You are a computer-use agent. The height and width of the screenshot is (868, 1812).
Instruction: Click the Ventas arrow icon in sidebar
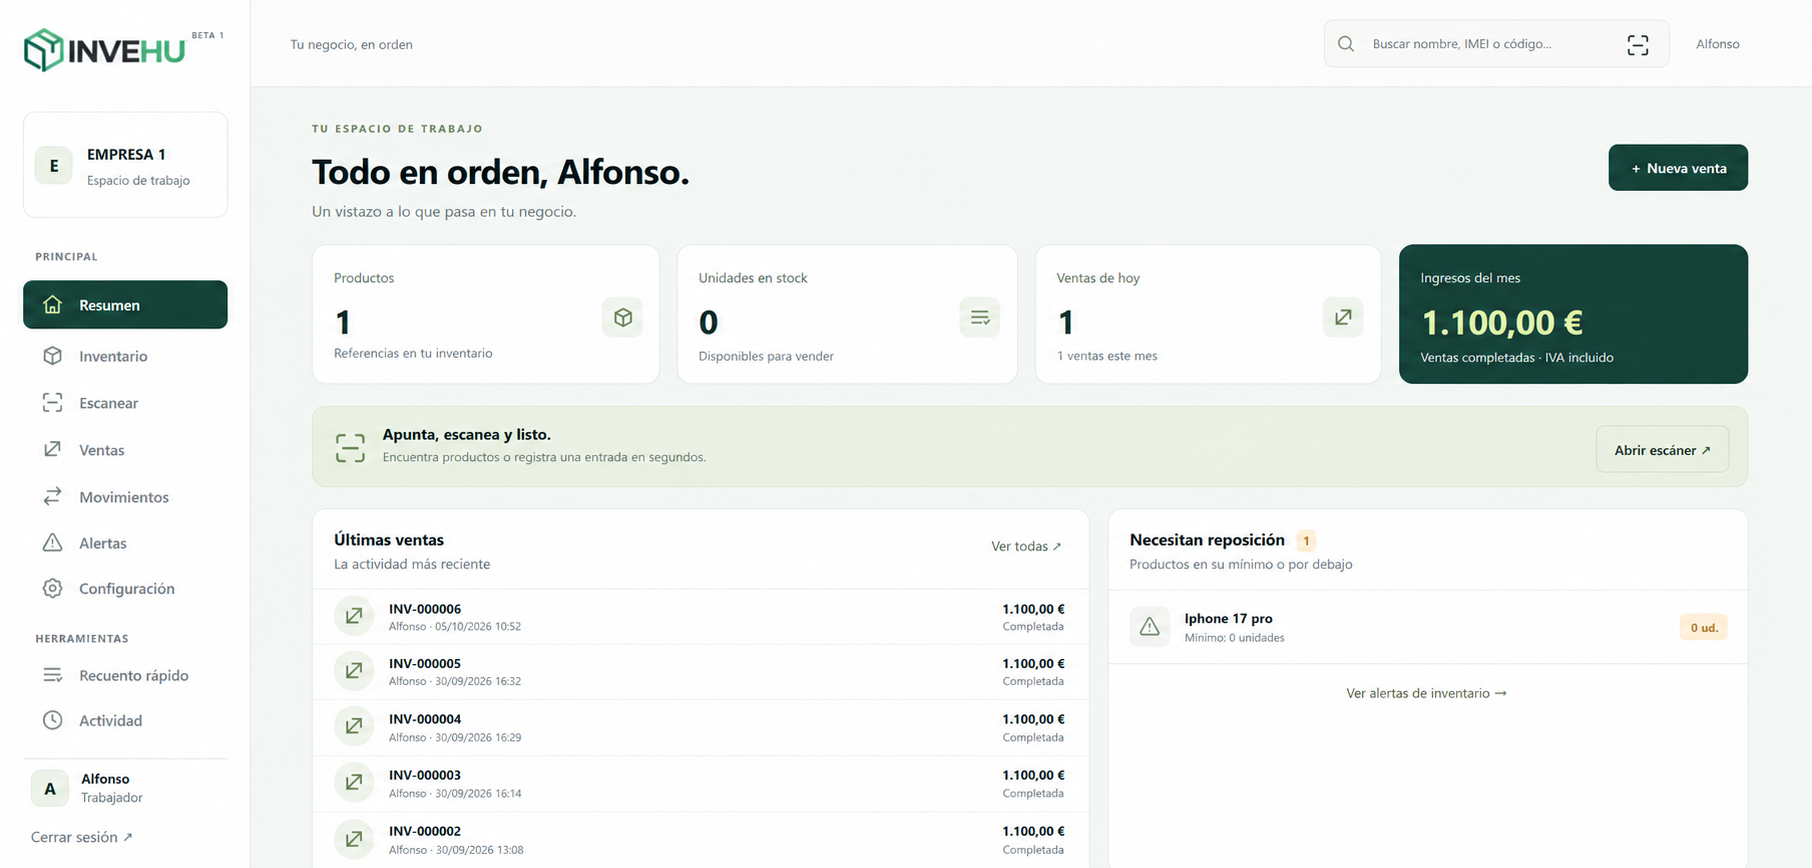tap(53, 450)
